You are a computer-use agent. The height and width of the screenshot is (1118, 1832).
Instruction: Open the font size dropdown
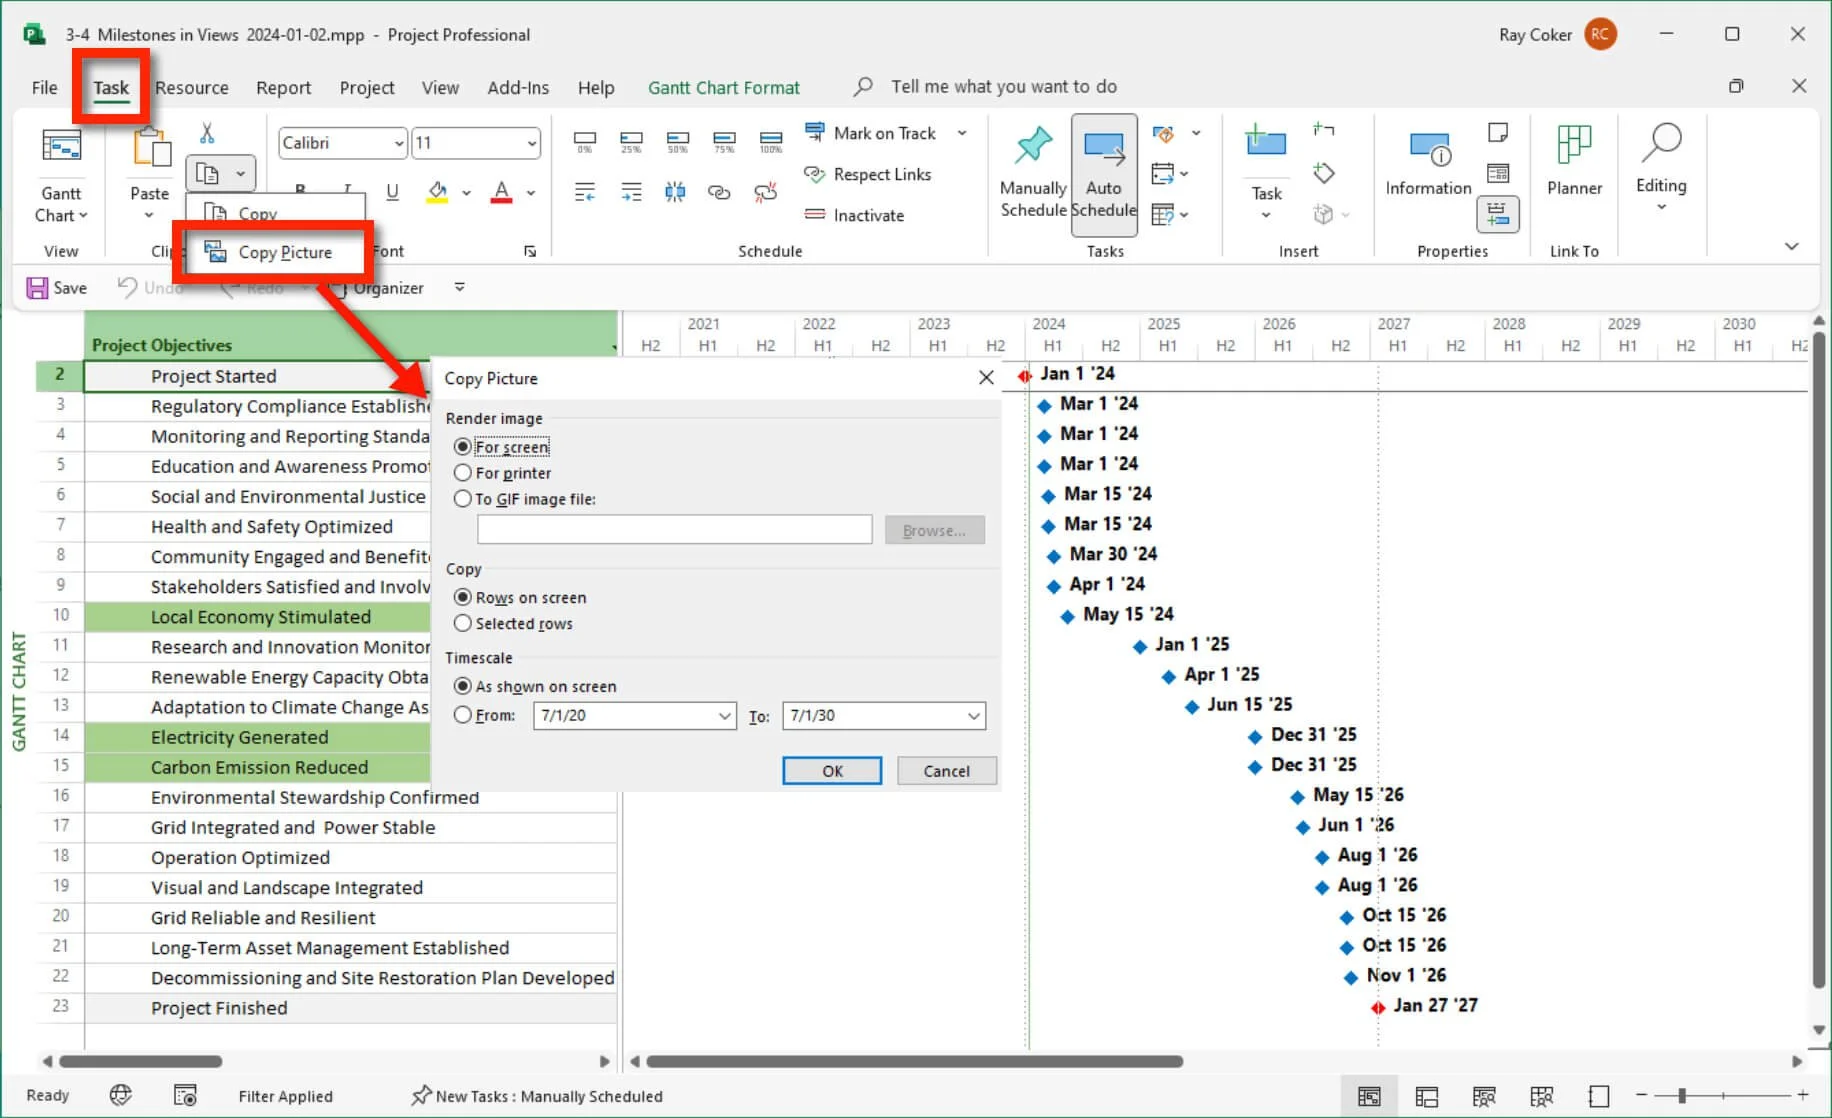pos(531,143)
